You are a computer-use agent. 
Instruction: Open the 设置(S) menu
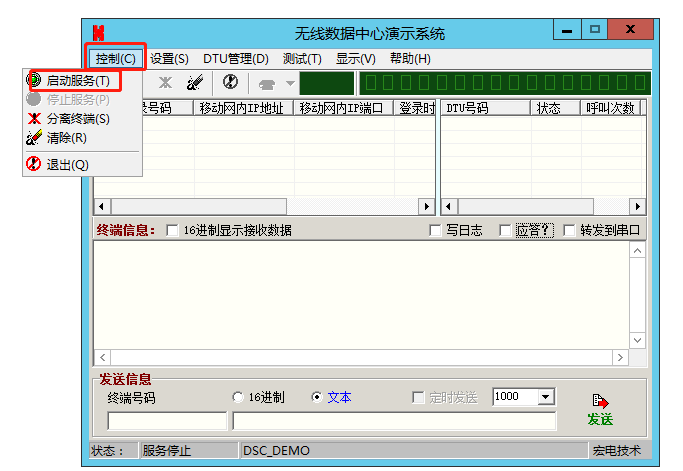(169, 58)
